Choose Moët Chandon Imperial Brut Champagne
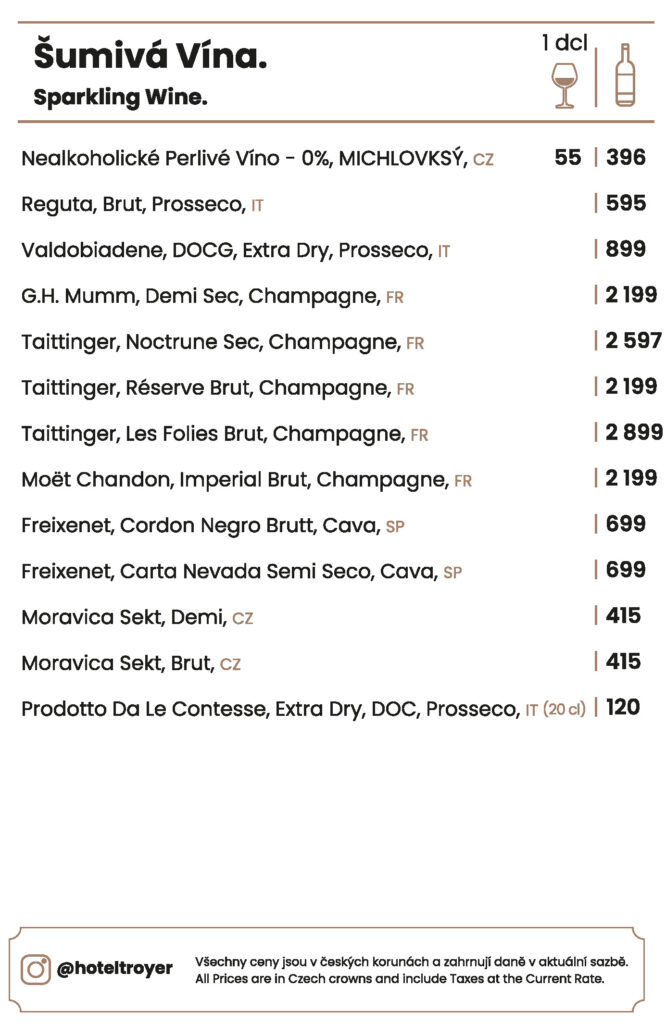 pyautogui.click(x=246, y=480)
